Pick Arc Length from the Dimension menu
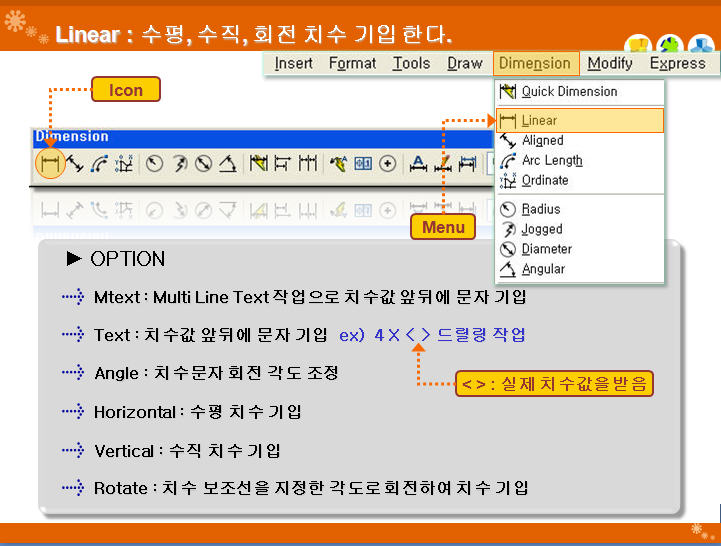 coord(552,160)
